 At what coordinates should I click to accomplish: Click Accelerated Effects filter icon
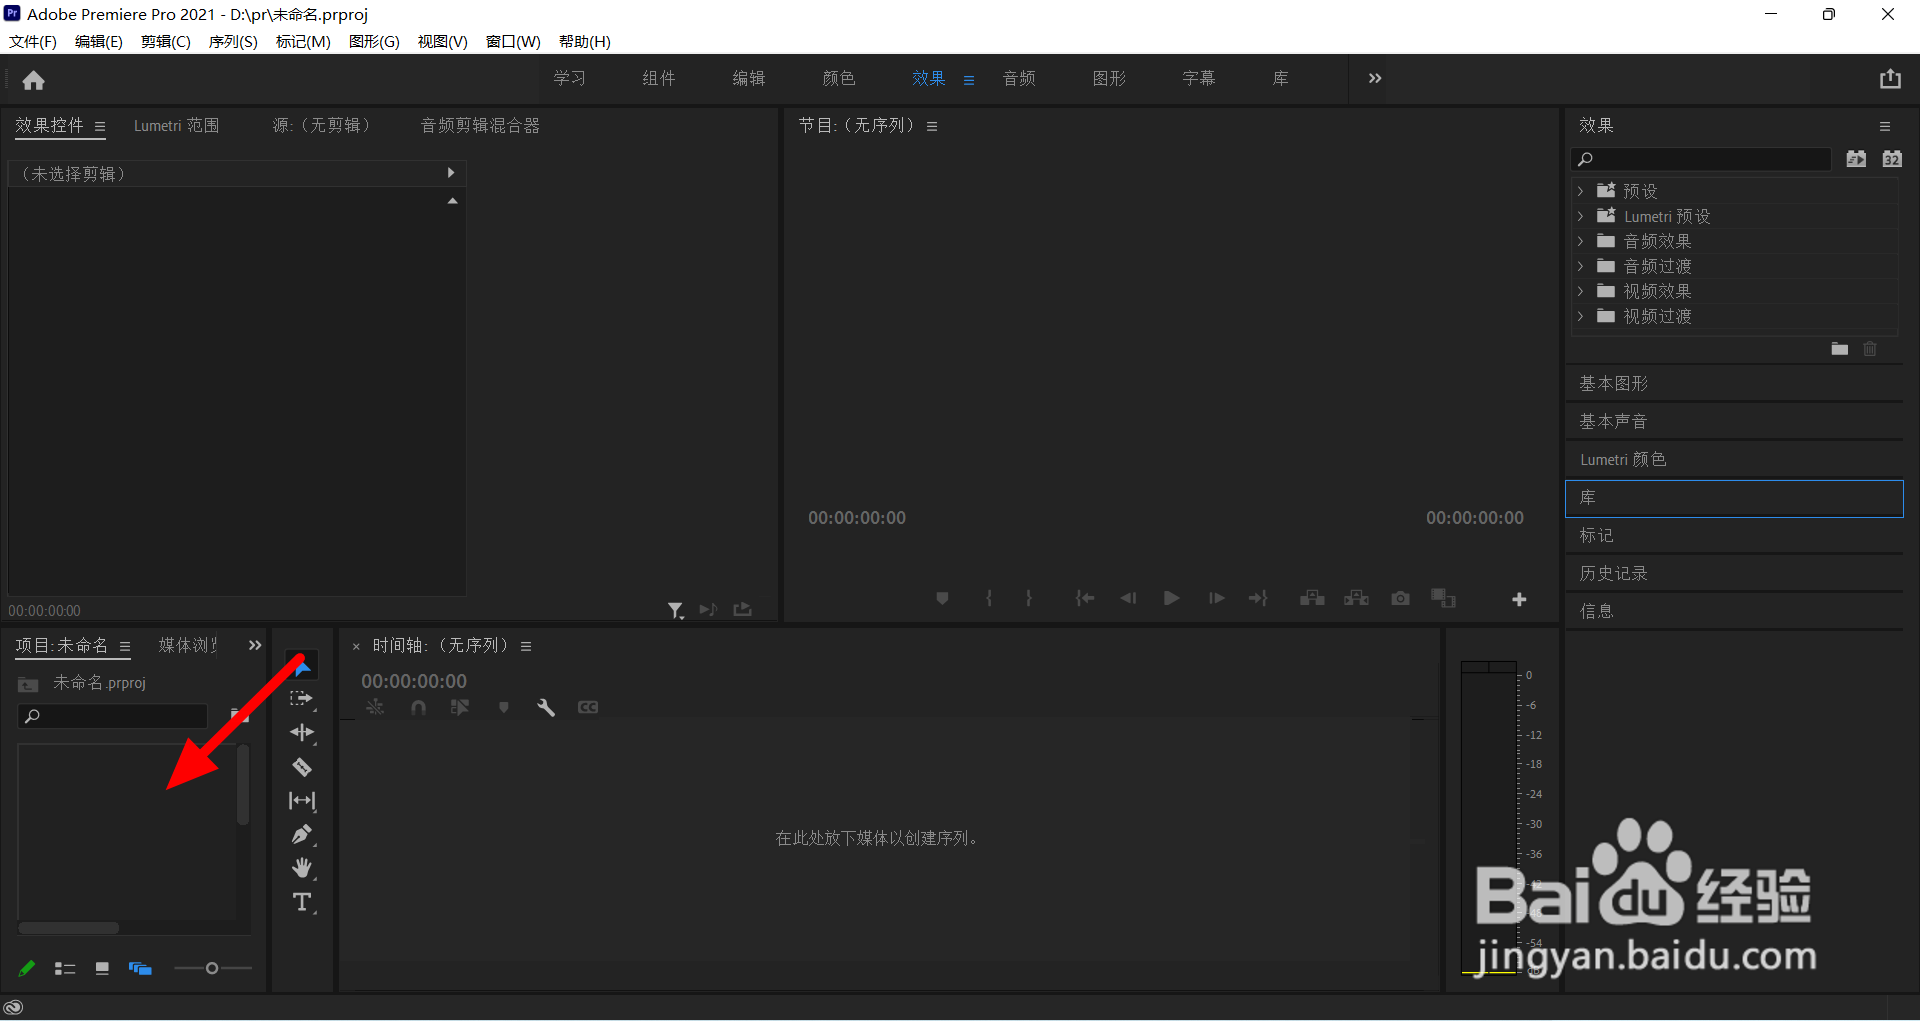(1856, 159)
